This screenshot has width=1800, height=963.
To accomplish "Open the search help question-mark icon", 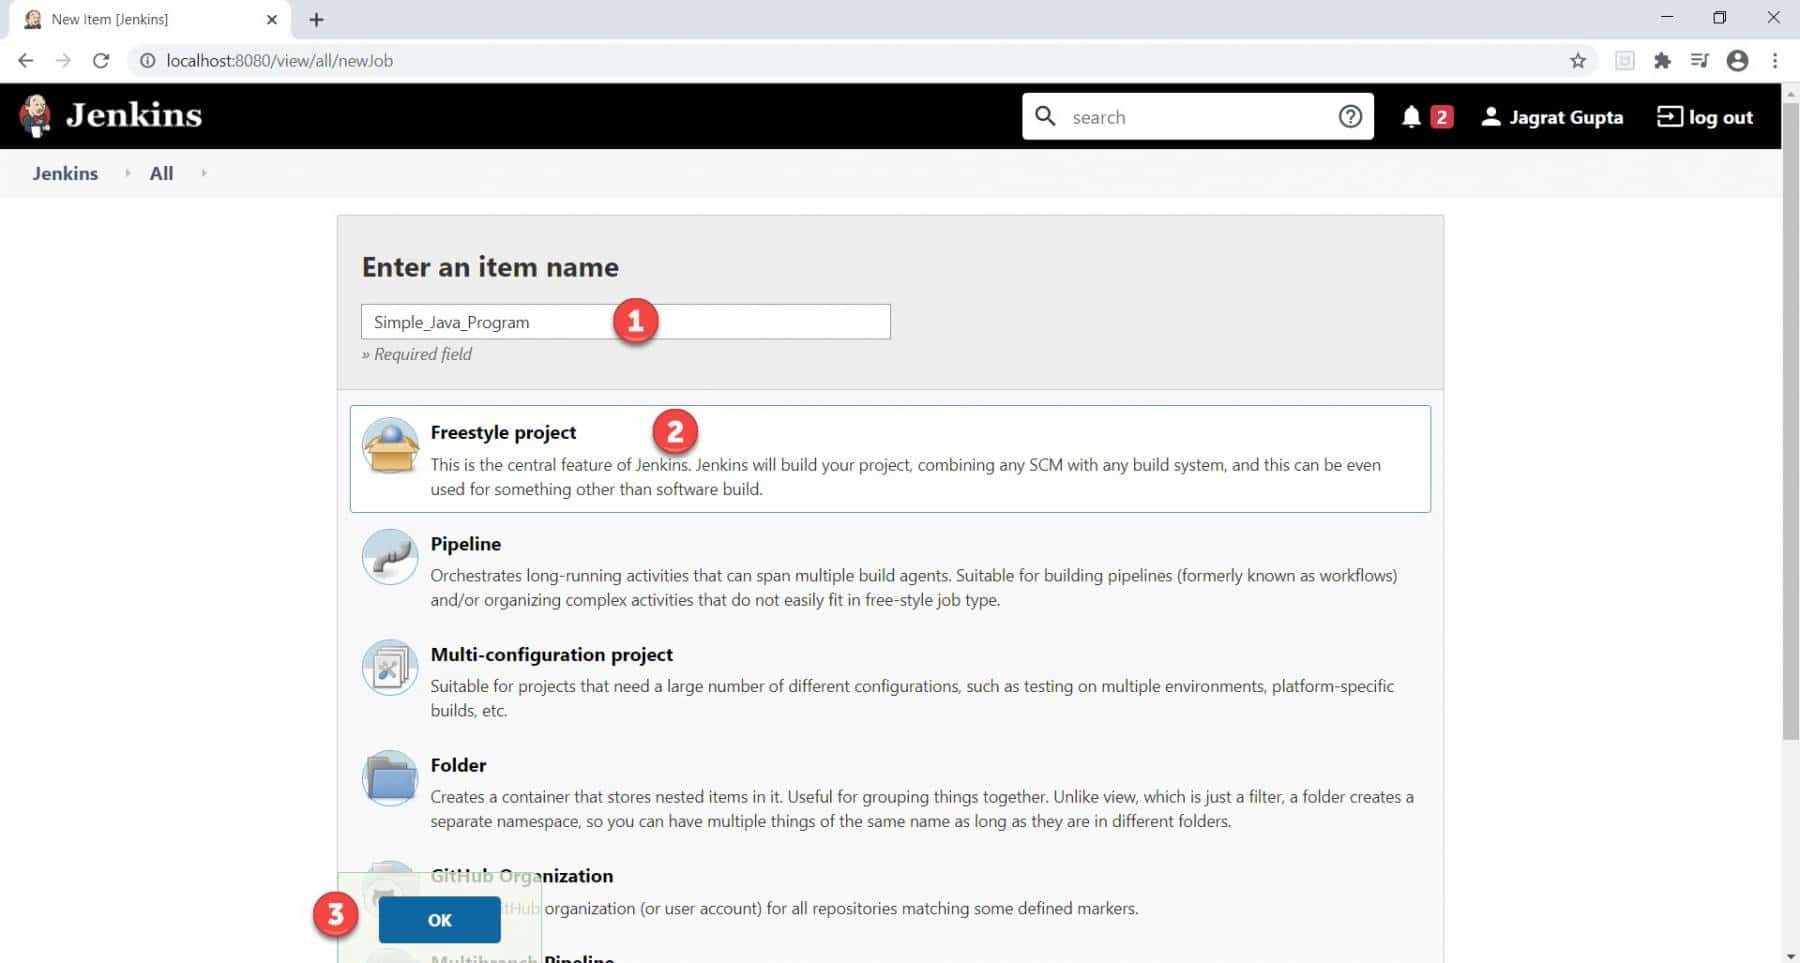I will tap(1350, 117).
